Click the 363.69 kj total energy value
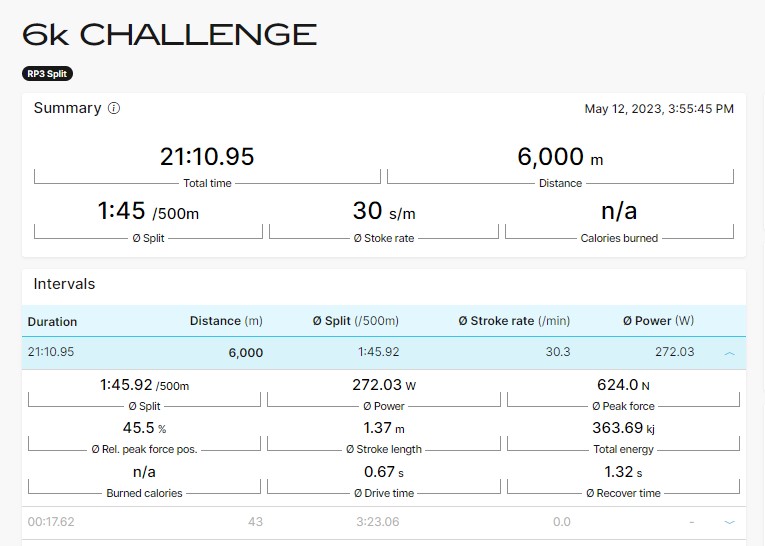765x546 pixels. [623, 428]
